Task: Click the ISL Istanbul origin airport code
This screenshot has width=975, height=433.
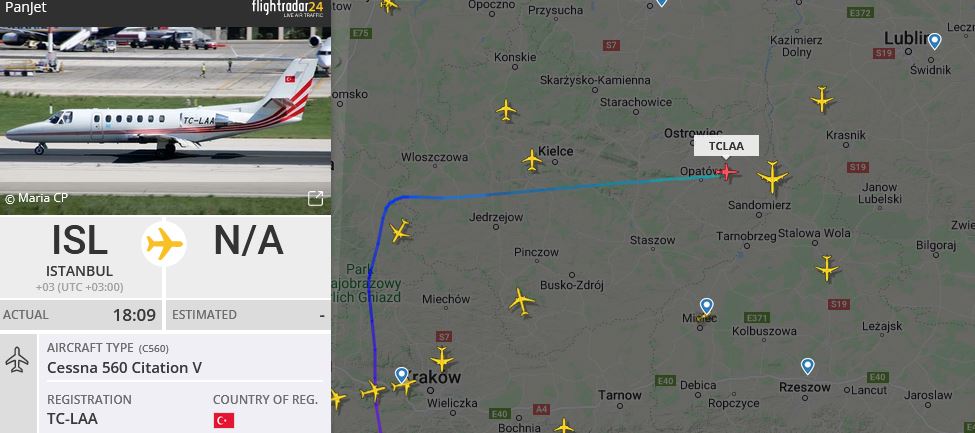Action: [80, 240]
